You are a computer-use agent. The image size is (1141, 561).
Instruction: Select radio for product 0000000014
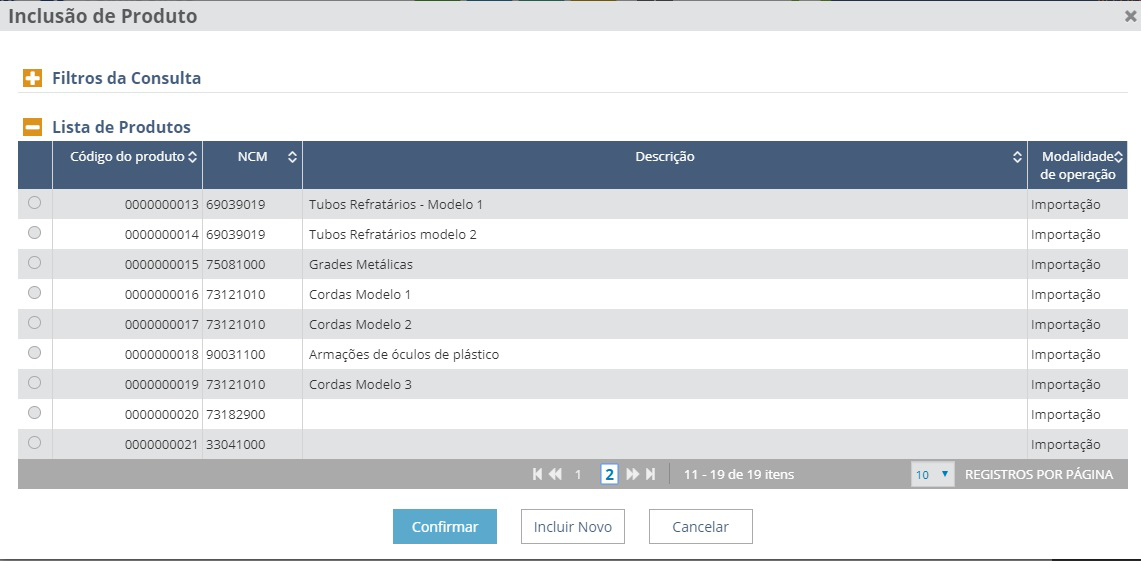tap(34, 233)
